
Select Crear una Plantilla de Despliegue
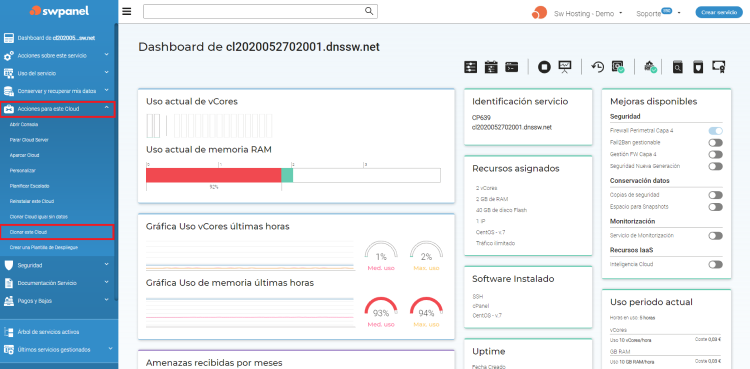point(44,247)
